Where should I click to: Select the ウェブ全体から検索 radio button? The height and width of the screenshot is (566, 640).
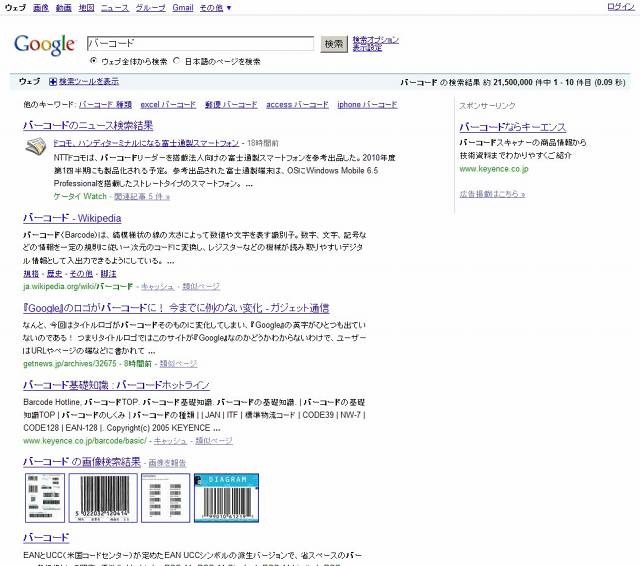pos(93,61)
